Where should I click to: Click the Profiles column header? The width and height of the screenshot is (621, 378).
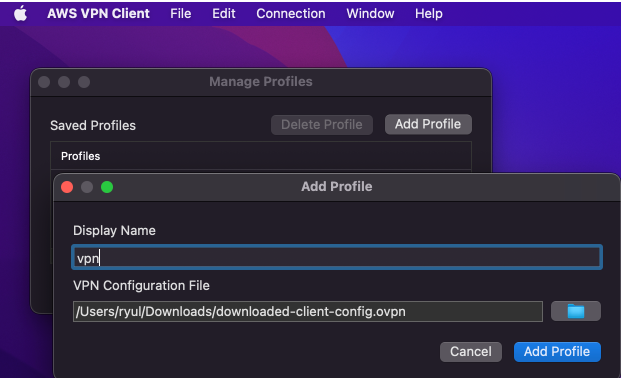[x=261, y=156]
